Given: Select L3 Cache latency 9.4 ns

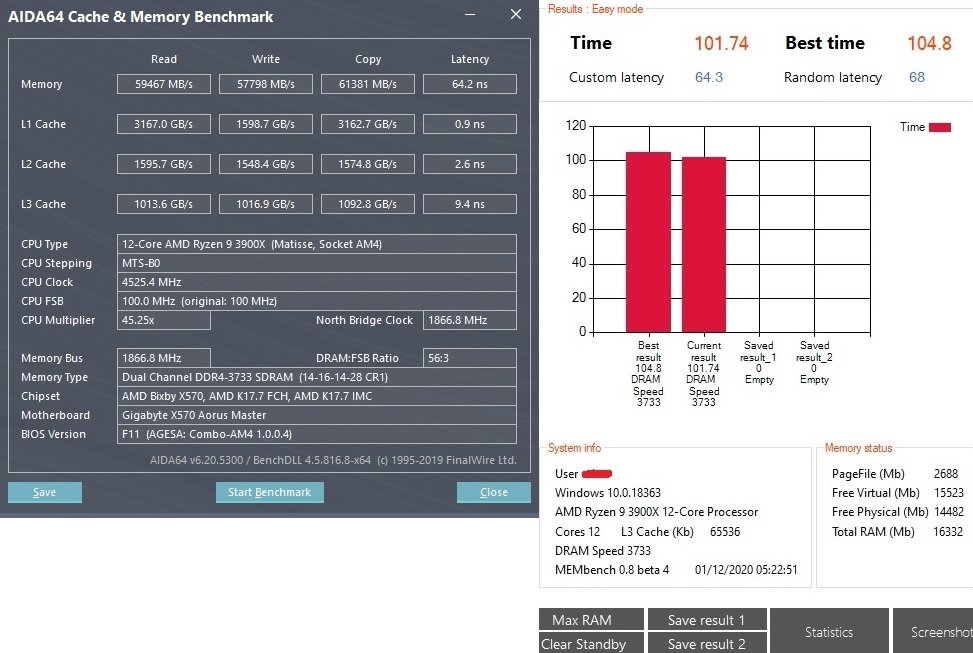Looking at the screenshot, I should click(470, 204).
